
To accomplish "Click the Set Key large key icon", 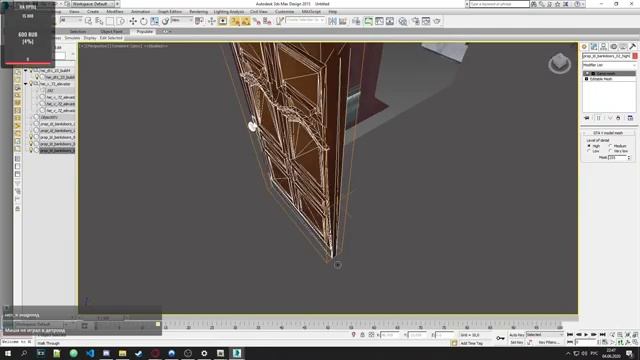I will (500, 338).
